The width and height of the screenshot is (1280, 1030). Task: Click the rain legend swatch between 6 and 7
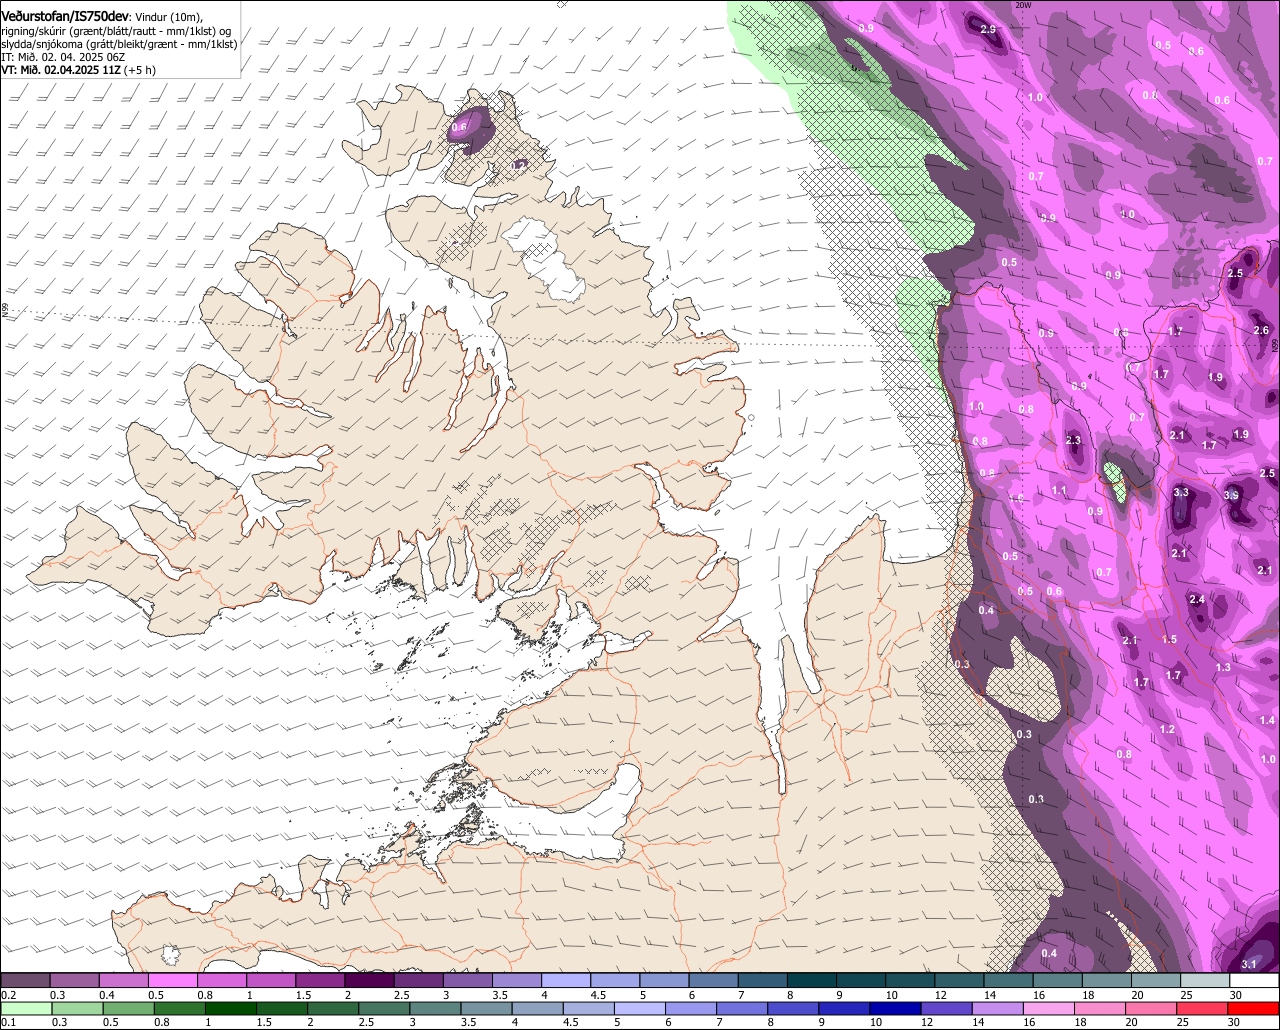pyautogui.click(x=691, y=1008)
